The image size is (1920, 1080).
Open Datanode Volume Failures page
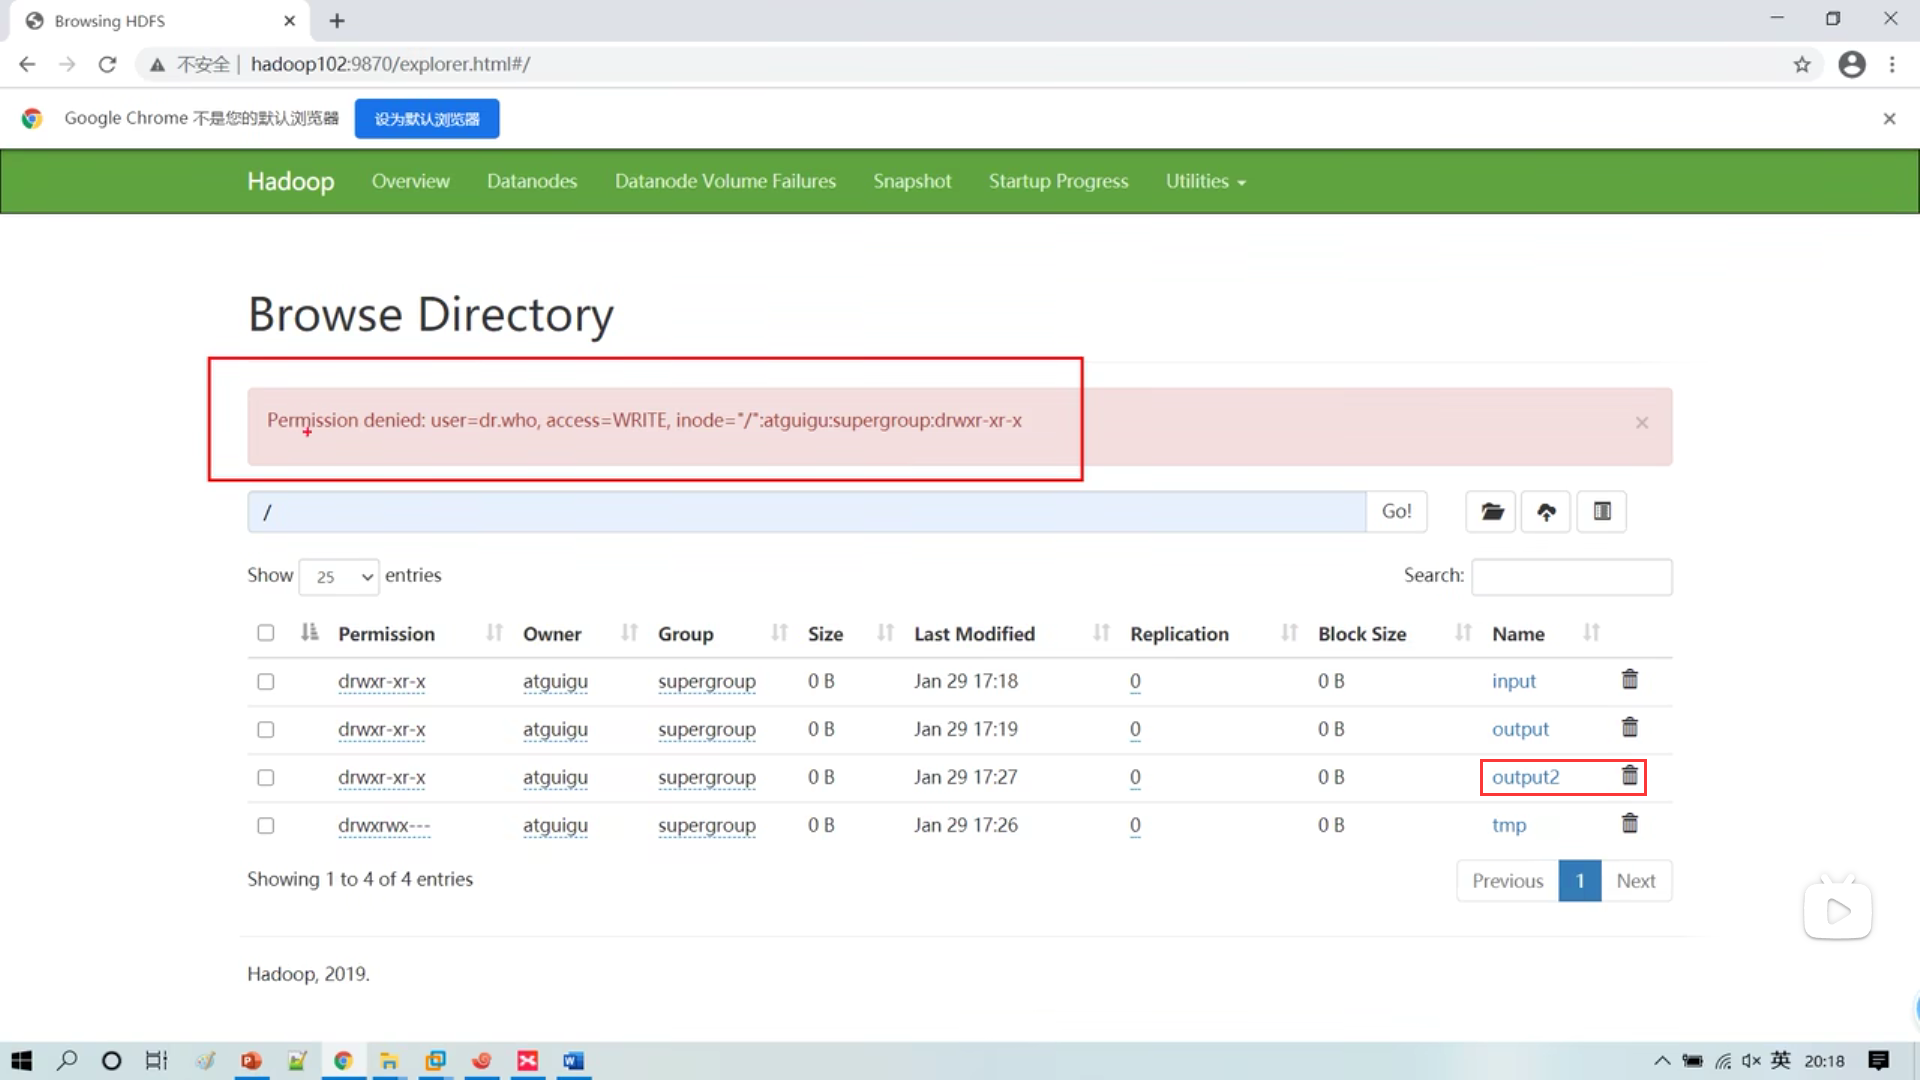tap(725, 181)
